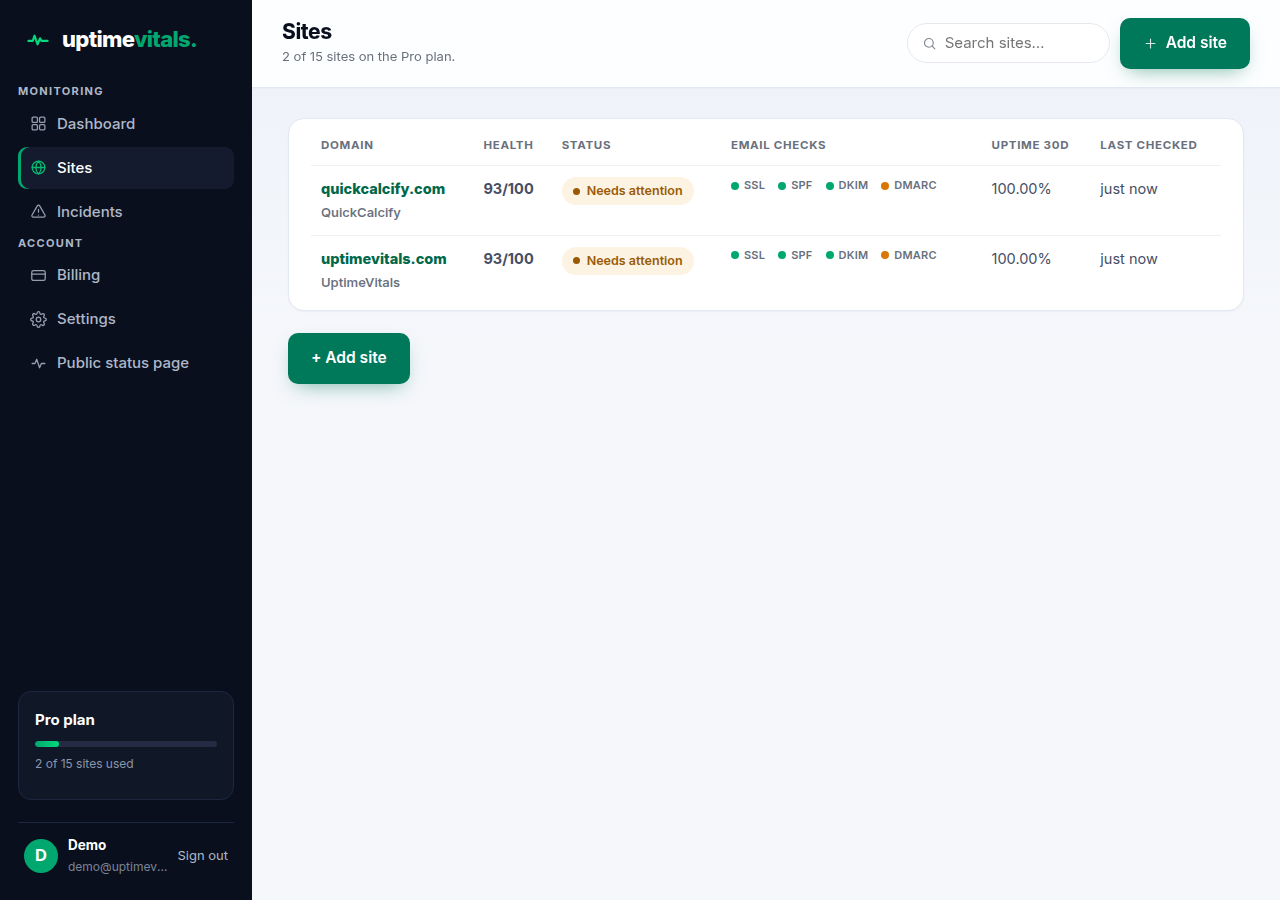Click the search magnifier icon

click(x=929, y=44)
